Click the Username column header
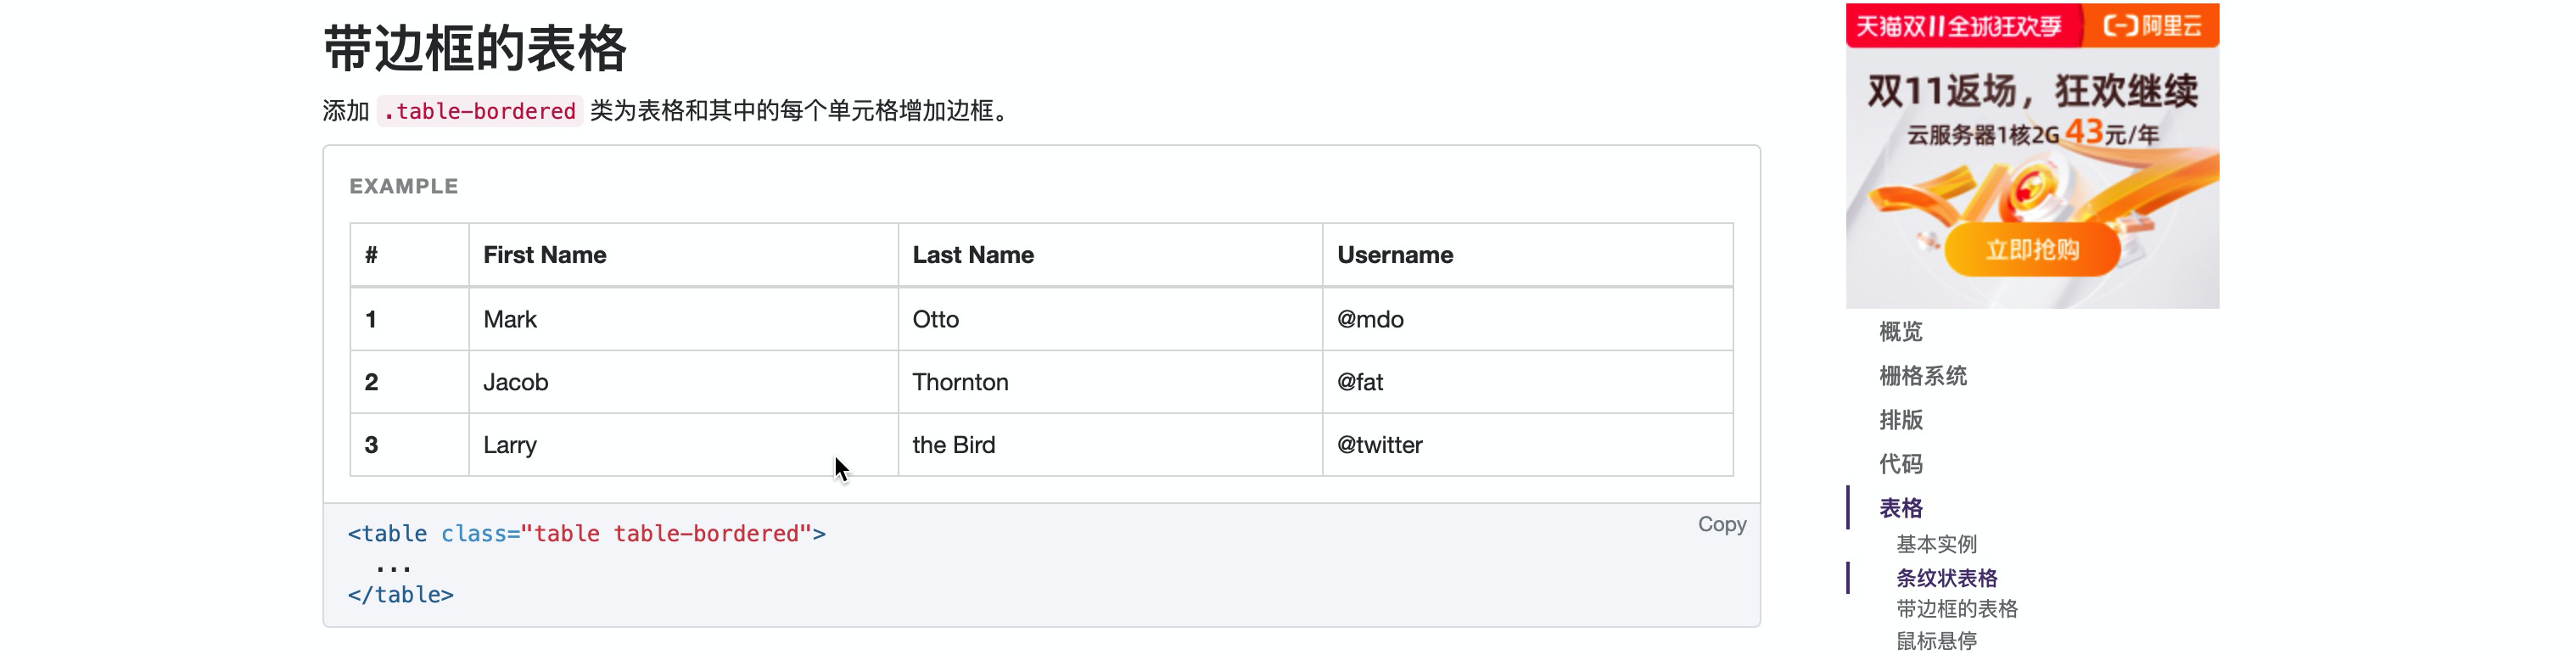 pyautogui.click(x=1394, y=255)
